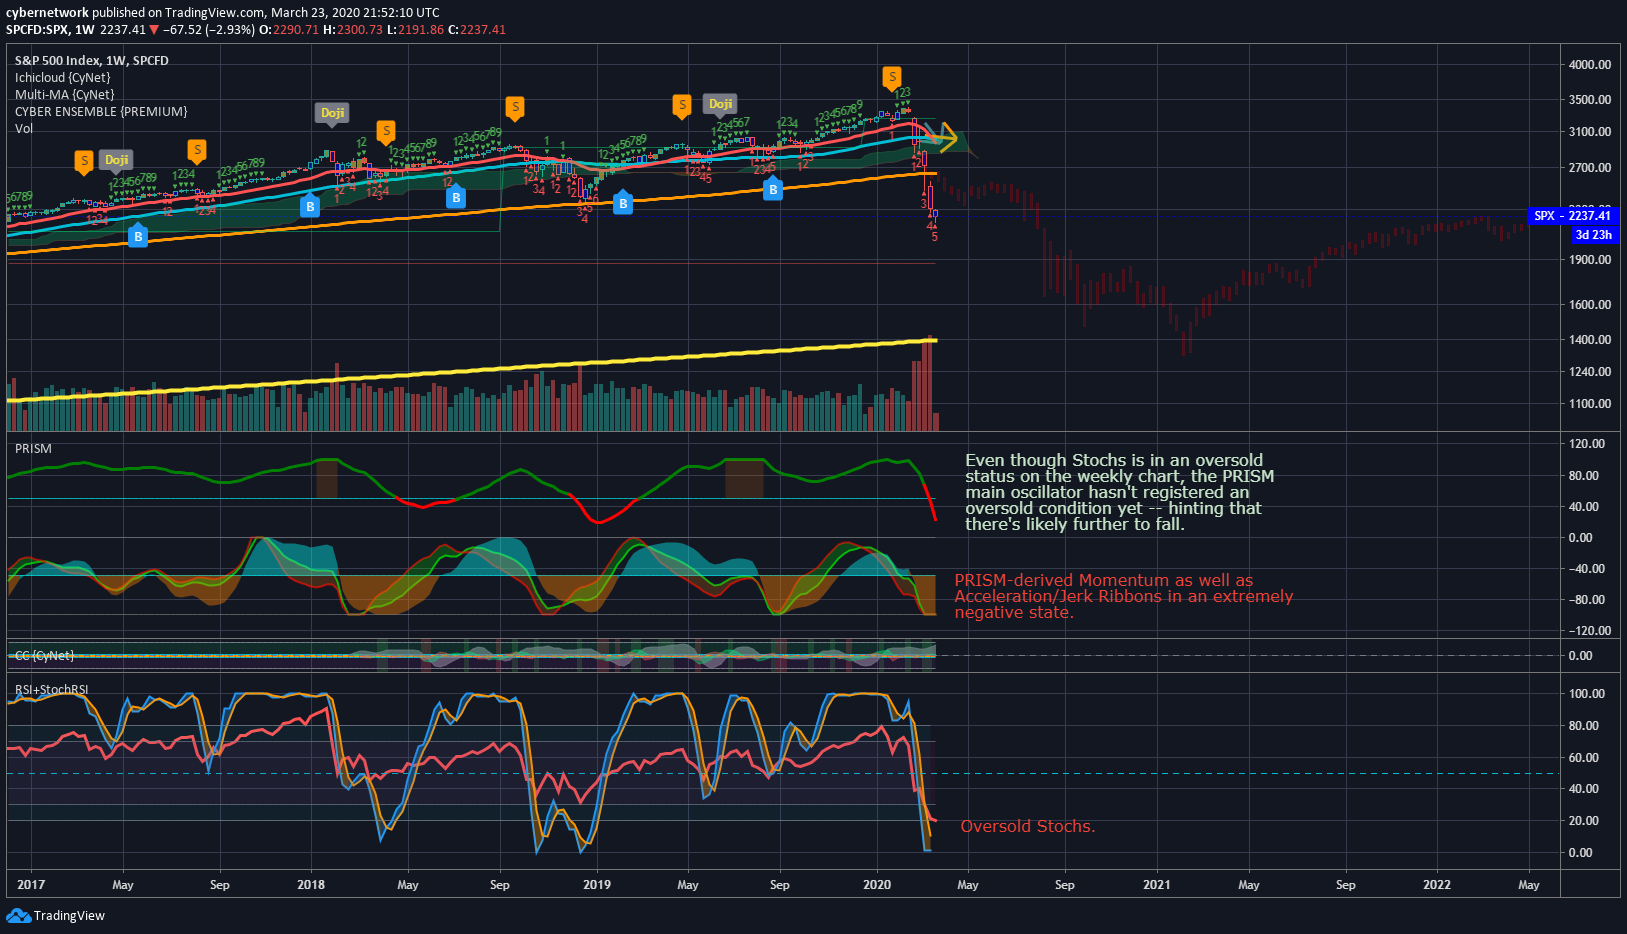Select the CC {CyNet} pane label
Image resolution: width=1627 pixels, height=934 pixels.
click(44, 656)
